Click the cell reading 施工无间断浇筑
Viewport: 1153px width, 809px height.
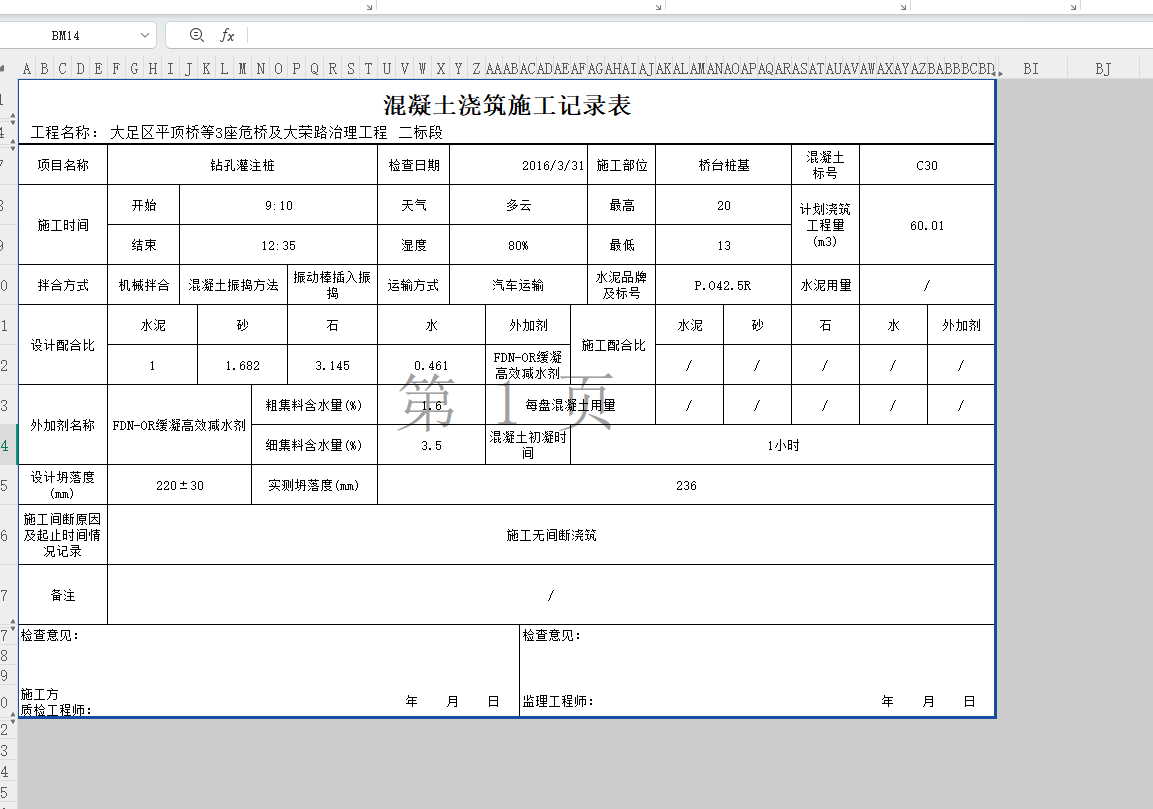(551, 536)
